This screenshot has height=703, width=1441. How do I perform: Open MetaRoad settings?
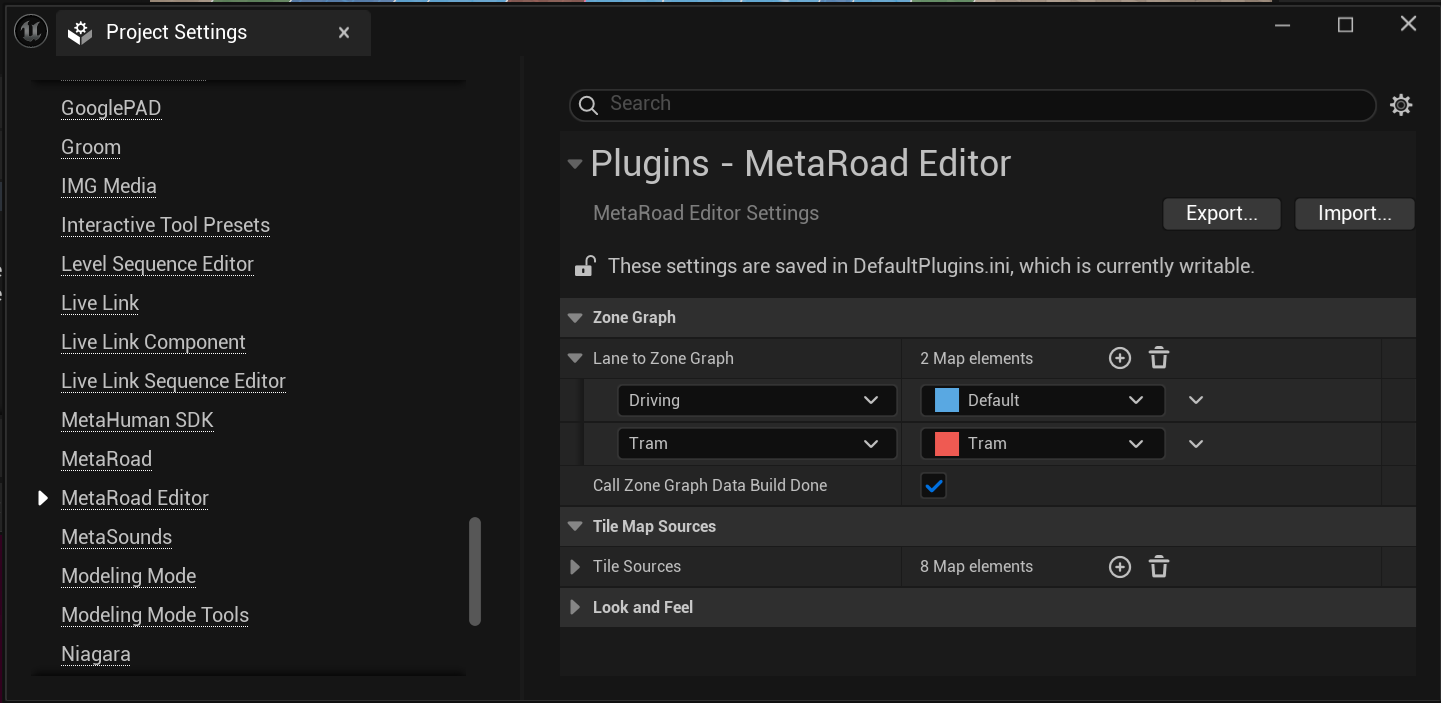tap(106, 459)
